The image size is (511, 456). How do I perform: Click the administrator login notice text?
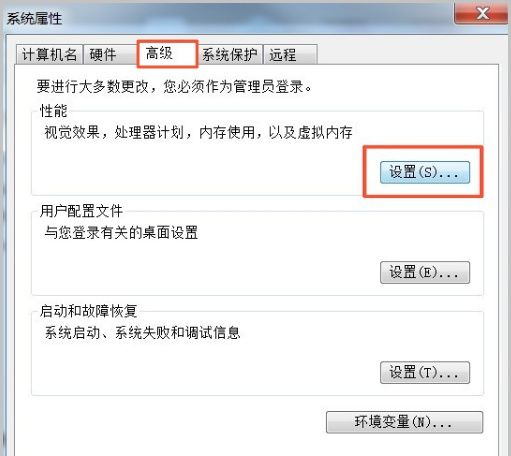(x=174, y=87)
